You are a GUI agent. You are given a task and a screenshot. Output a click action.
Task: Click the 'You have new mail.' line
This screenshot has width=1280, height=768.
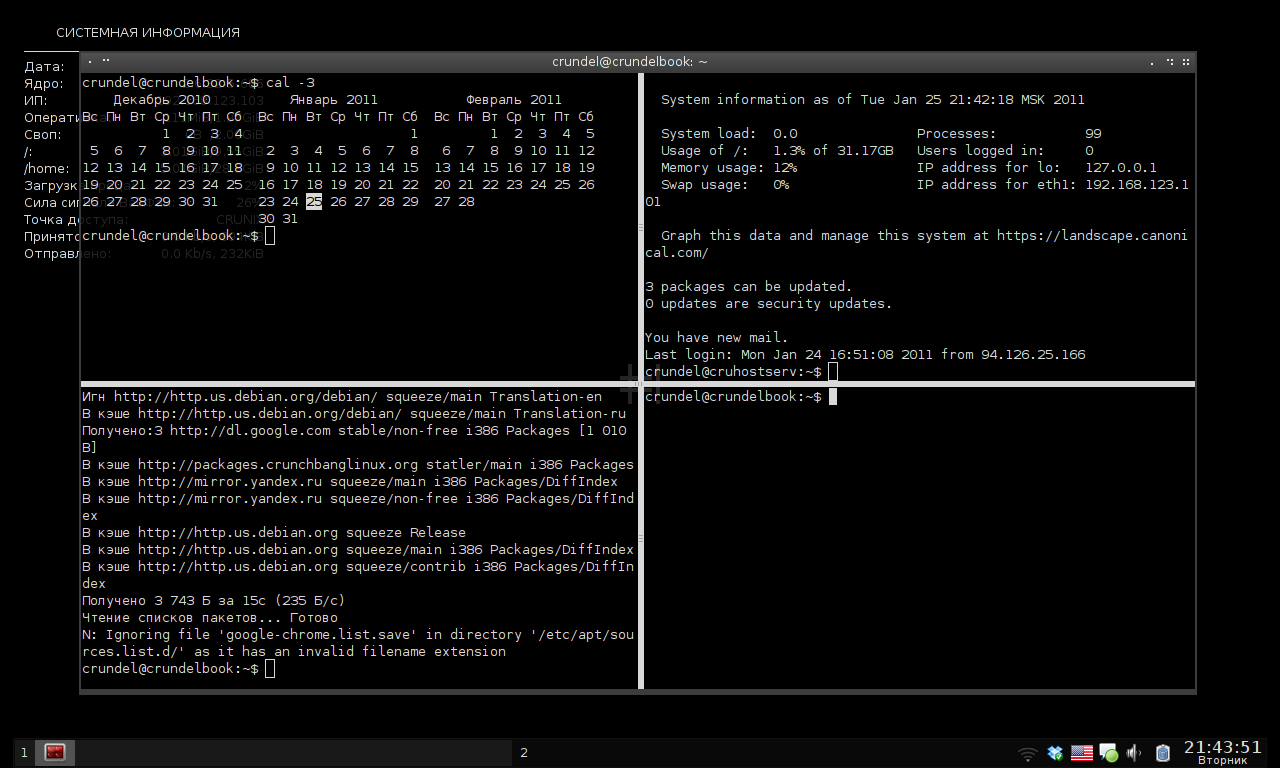tap(717, 338)
